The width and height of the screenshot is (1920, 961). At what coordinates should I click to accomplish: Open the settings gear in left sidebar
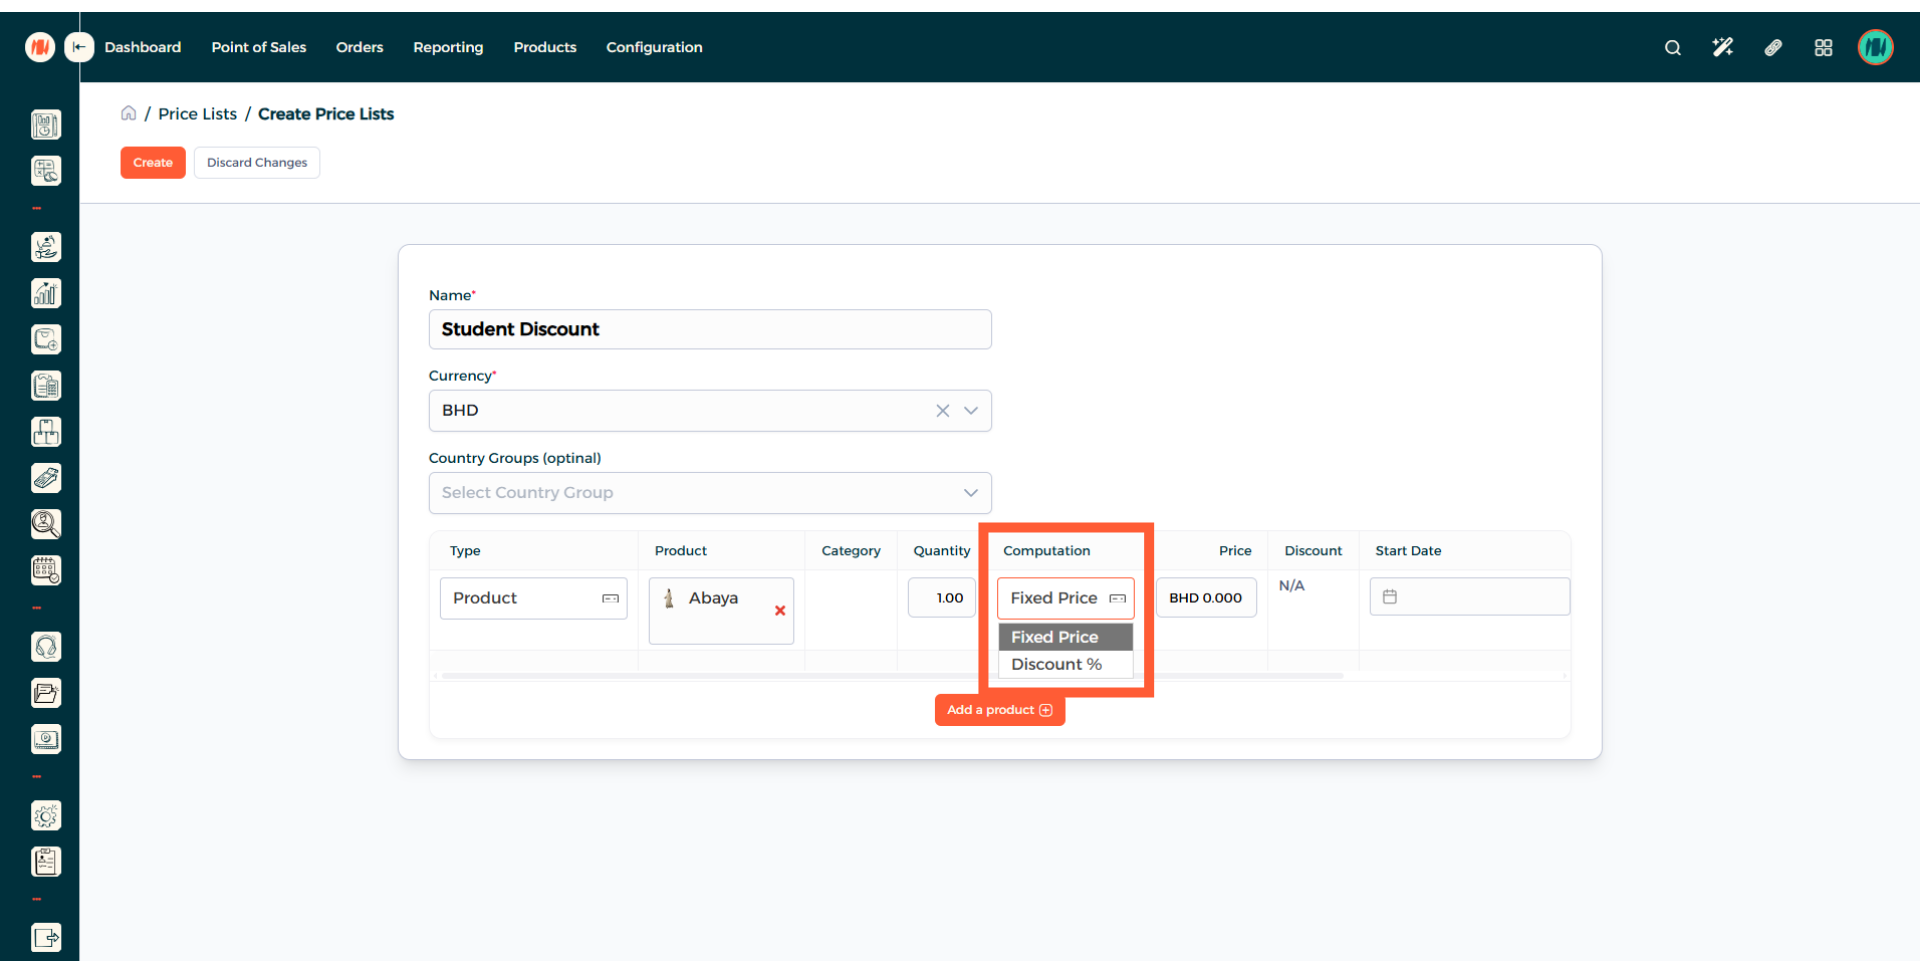pos(46,816)
